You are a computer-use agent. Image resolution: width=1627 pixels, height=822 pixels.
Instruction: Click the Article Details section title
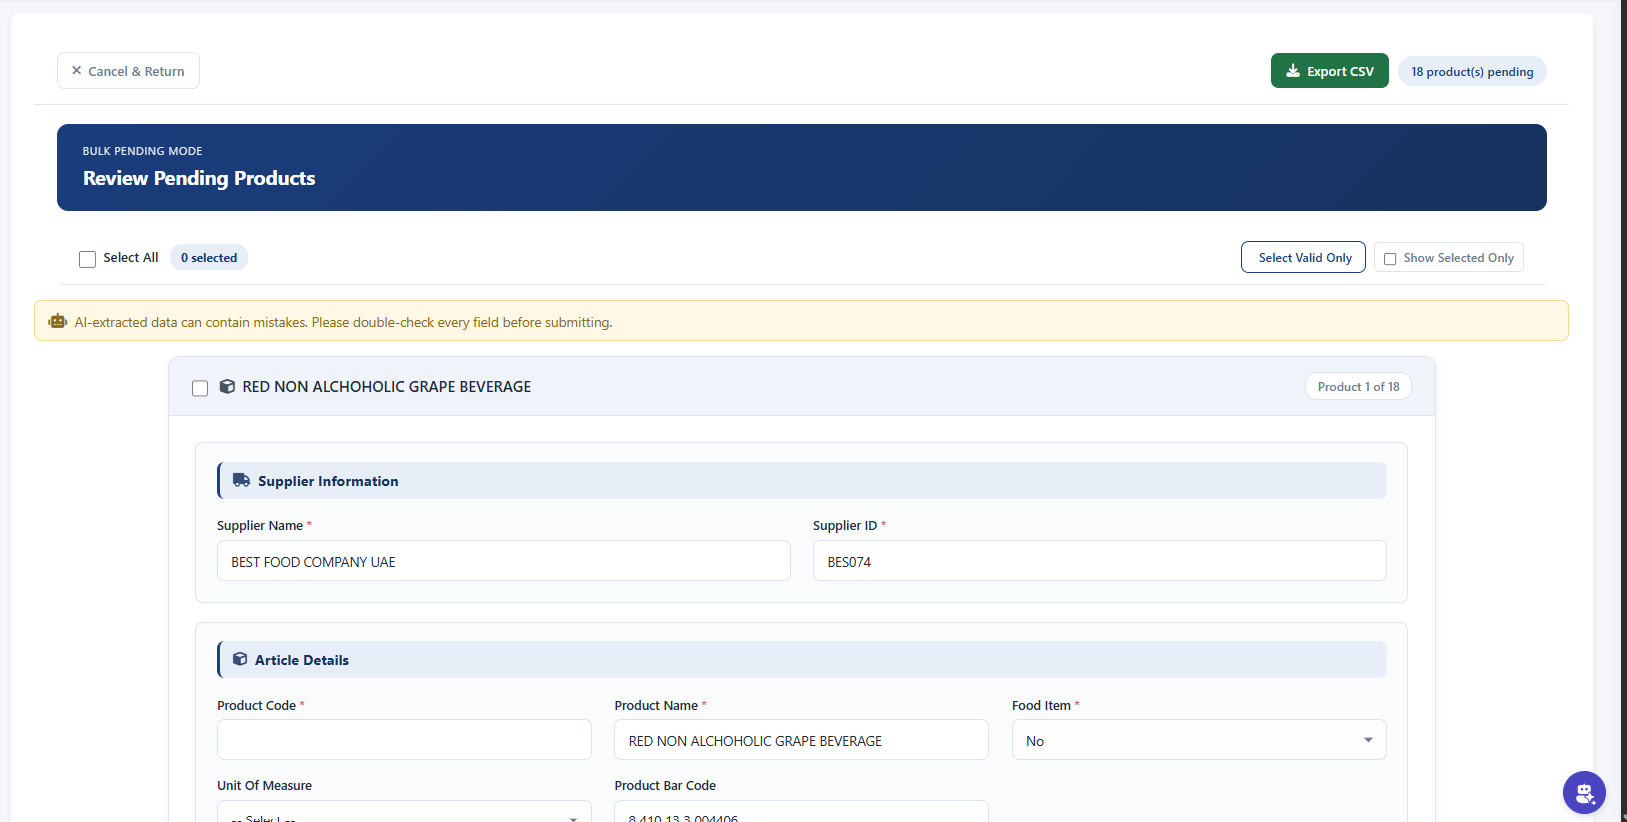[302, 660]
